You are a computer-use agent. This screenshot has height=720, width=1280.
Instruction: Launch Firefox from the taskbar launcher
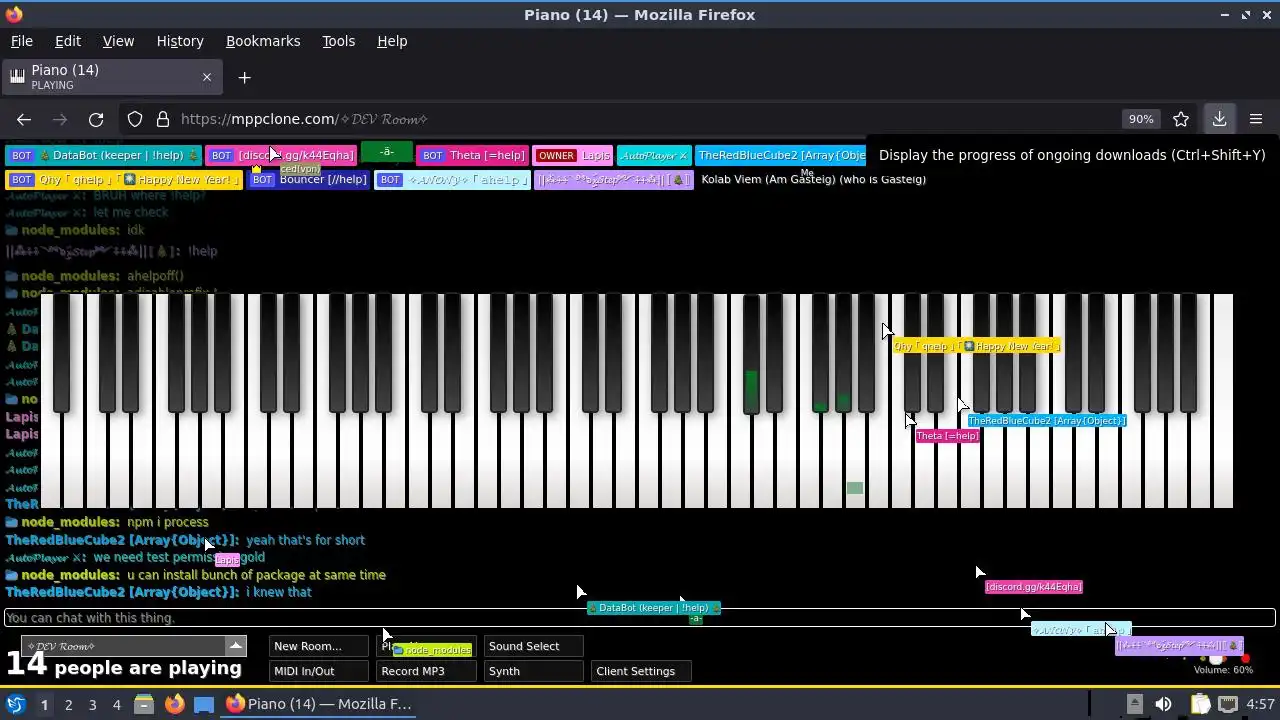point(174,704)
